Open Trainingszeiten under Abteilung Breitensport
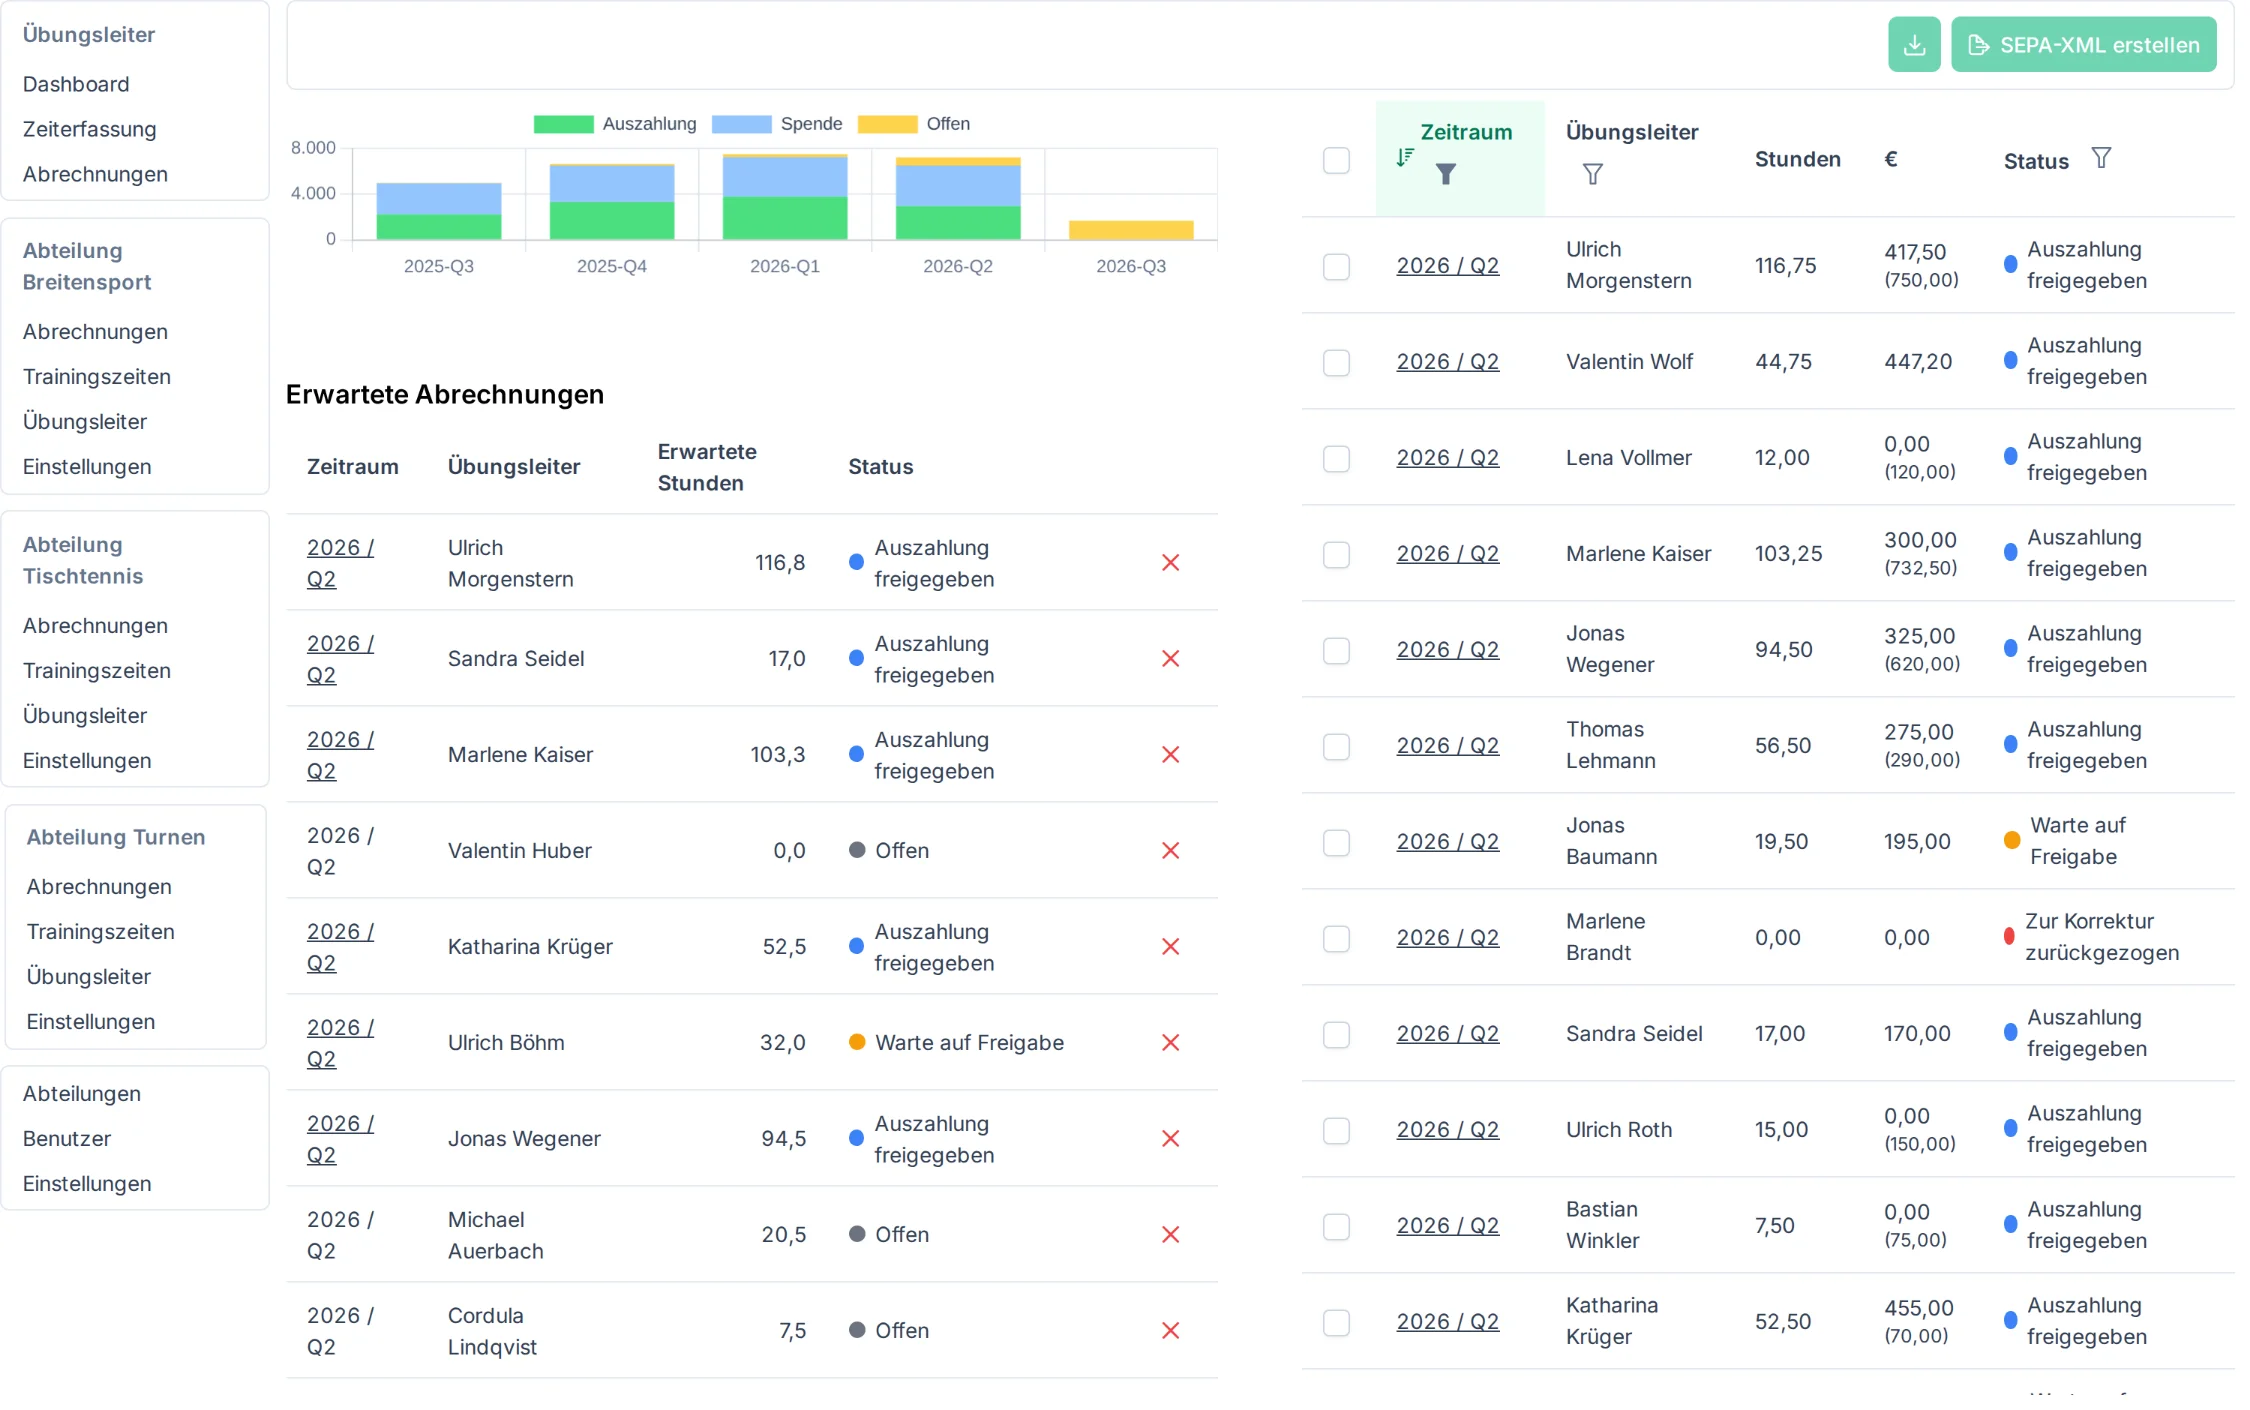 coord(97,377)
